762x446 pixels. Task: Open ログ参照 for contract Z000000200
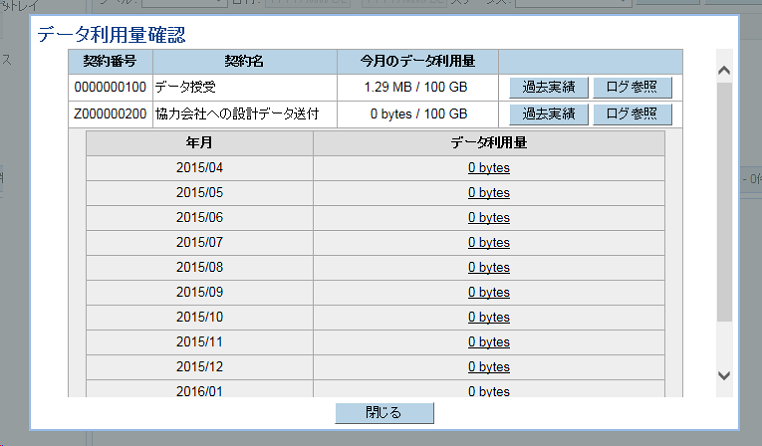(x=632, y=114)
